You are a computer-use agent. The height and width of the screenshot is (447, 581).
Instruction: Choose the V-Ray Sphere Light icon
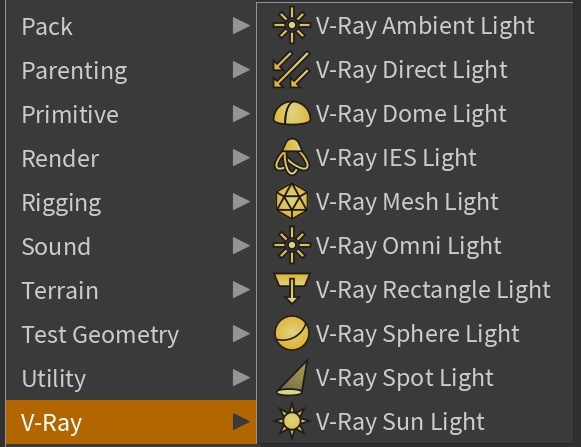coord(292,333)
